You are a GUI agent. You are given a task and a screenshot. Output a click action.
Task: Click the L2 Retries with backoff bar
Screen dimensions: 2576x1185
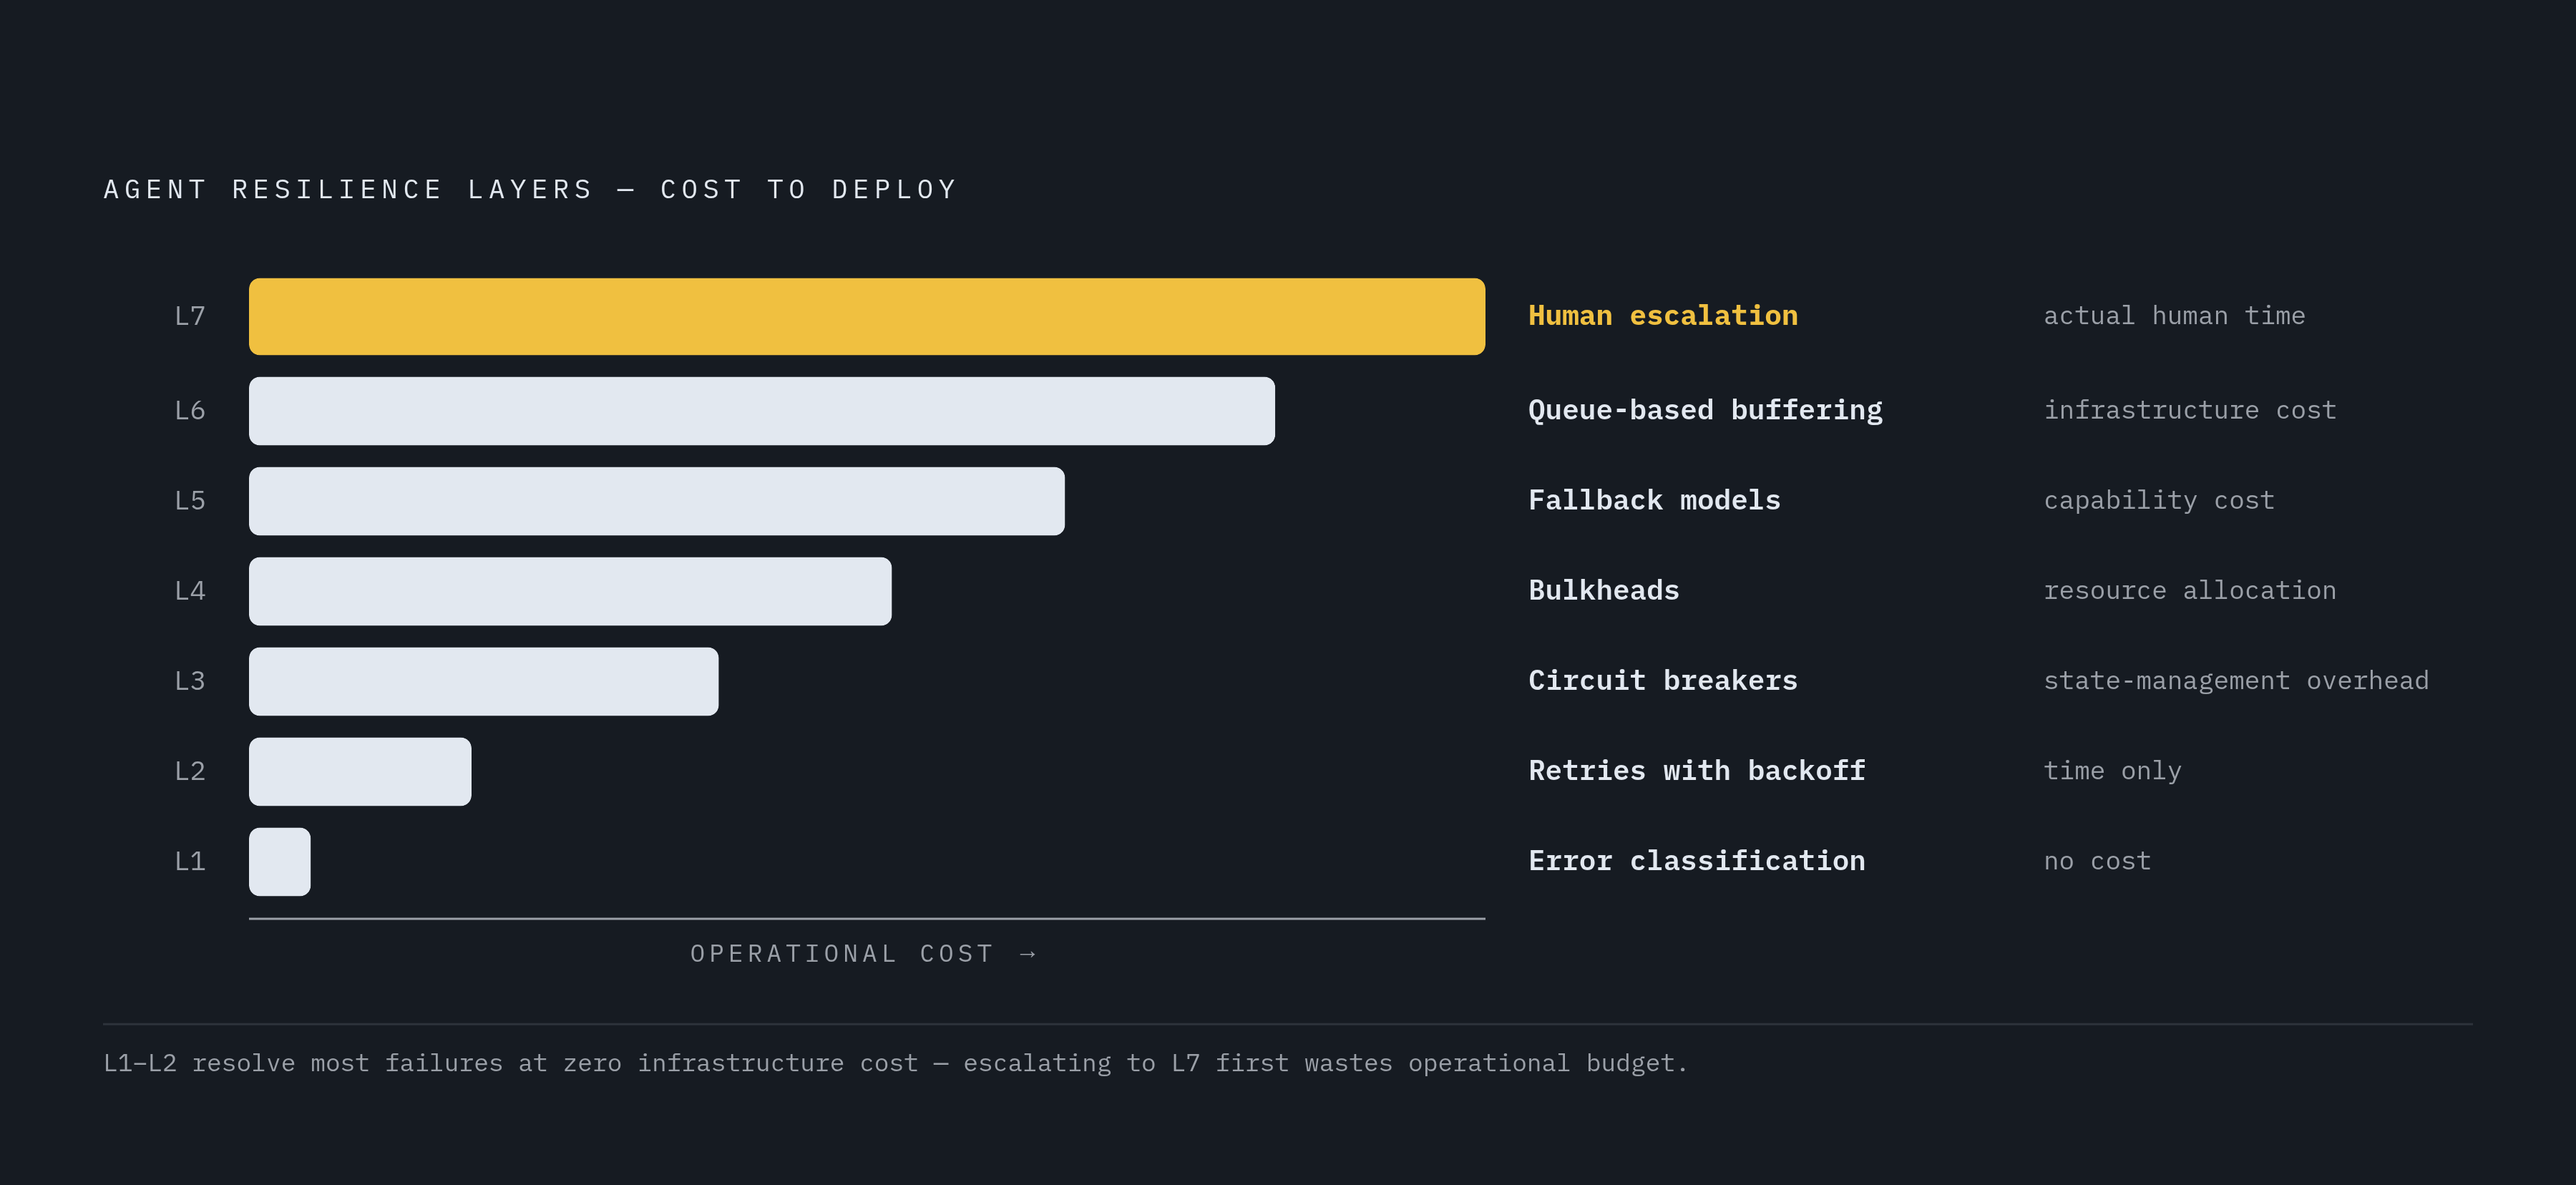click(360, 771)
